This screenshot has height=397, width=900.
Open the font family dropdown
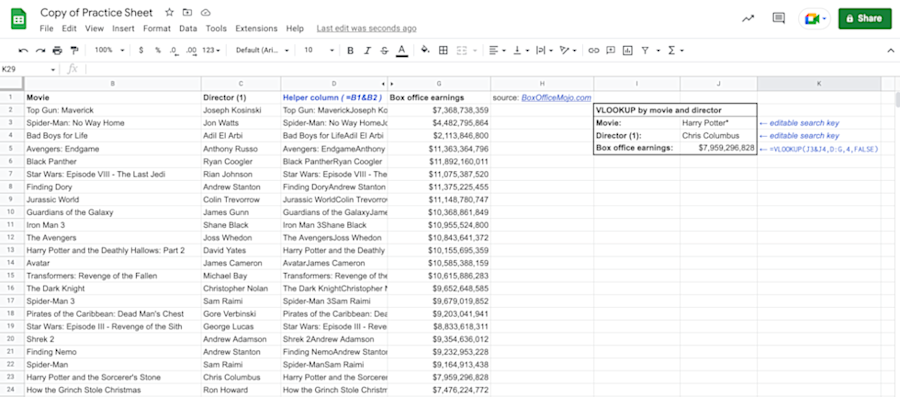262,50
